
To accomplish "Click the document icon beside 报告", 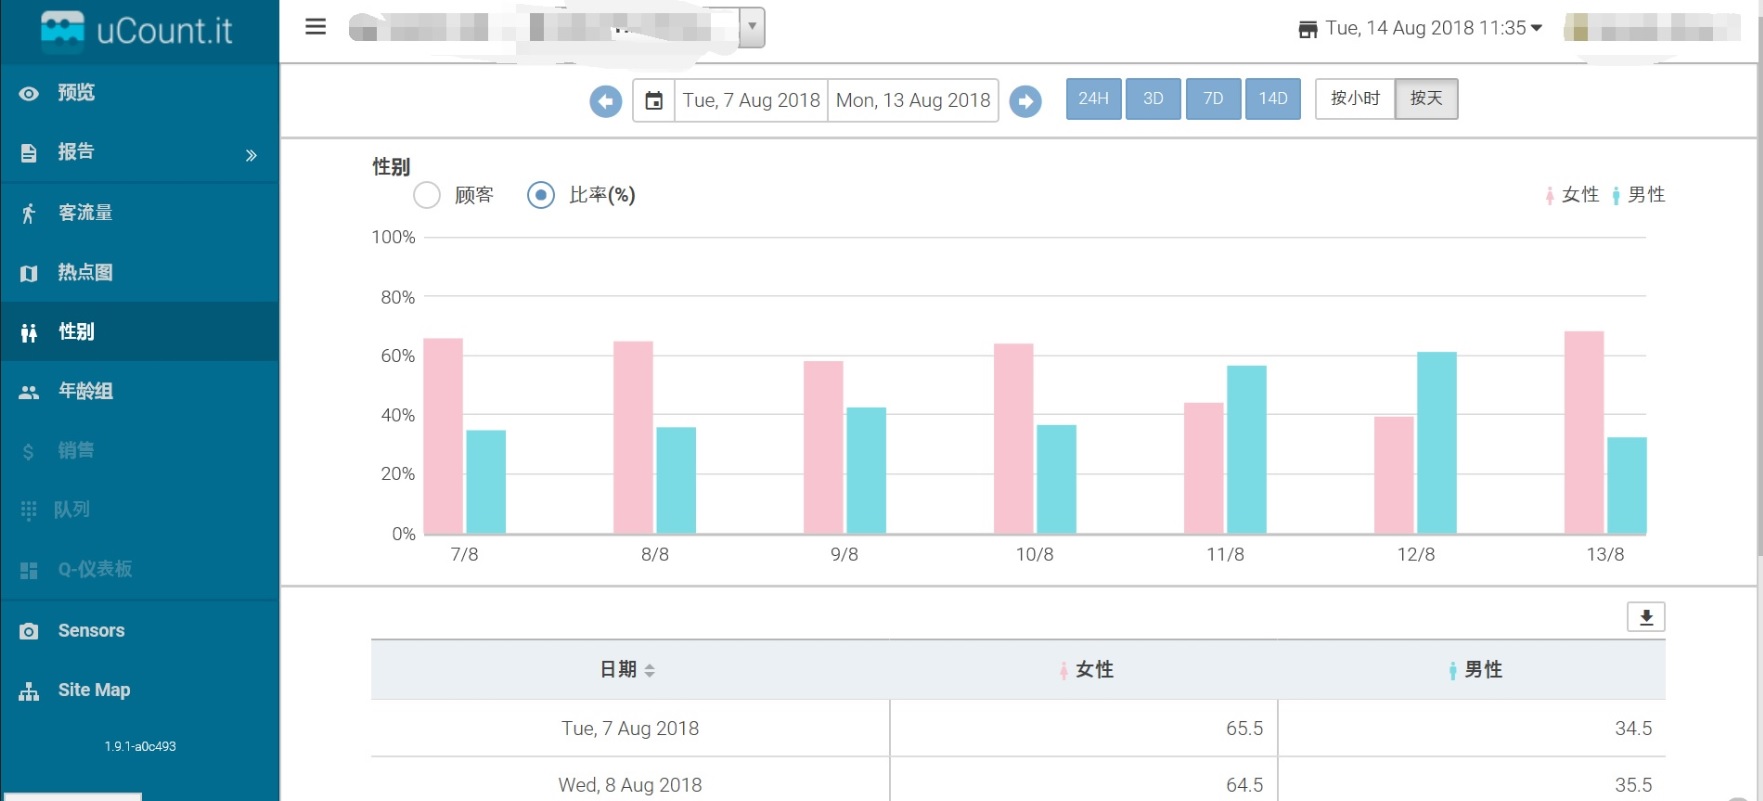I will pos(29,153).
